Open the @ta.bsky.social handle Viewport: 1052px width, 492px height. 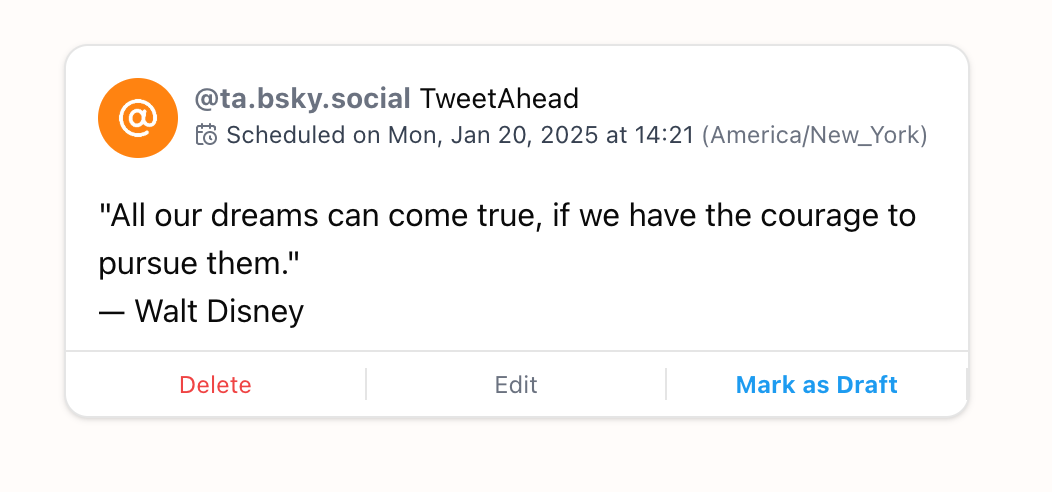[302, 99]
